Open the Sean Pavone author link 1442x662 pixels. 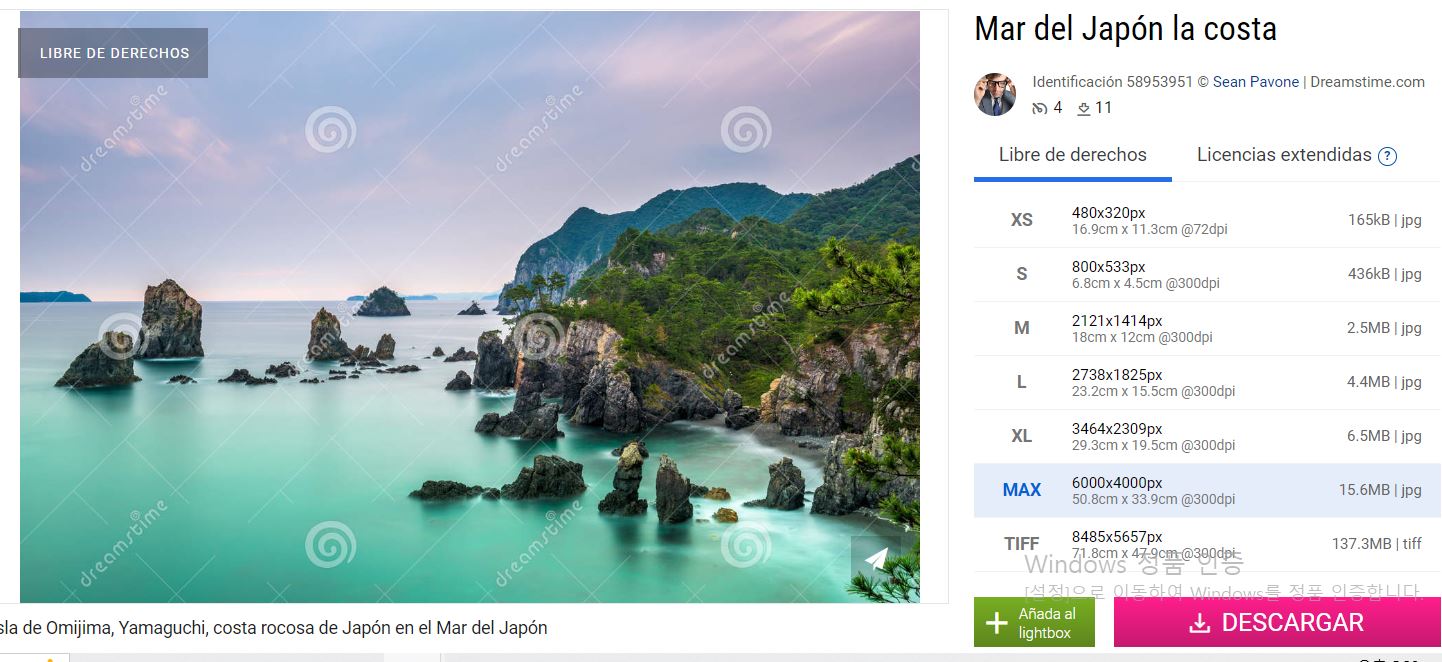click(x=1256, y=82)
